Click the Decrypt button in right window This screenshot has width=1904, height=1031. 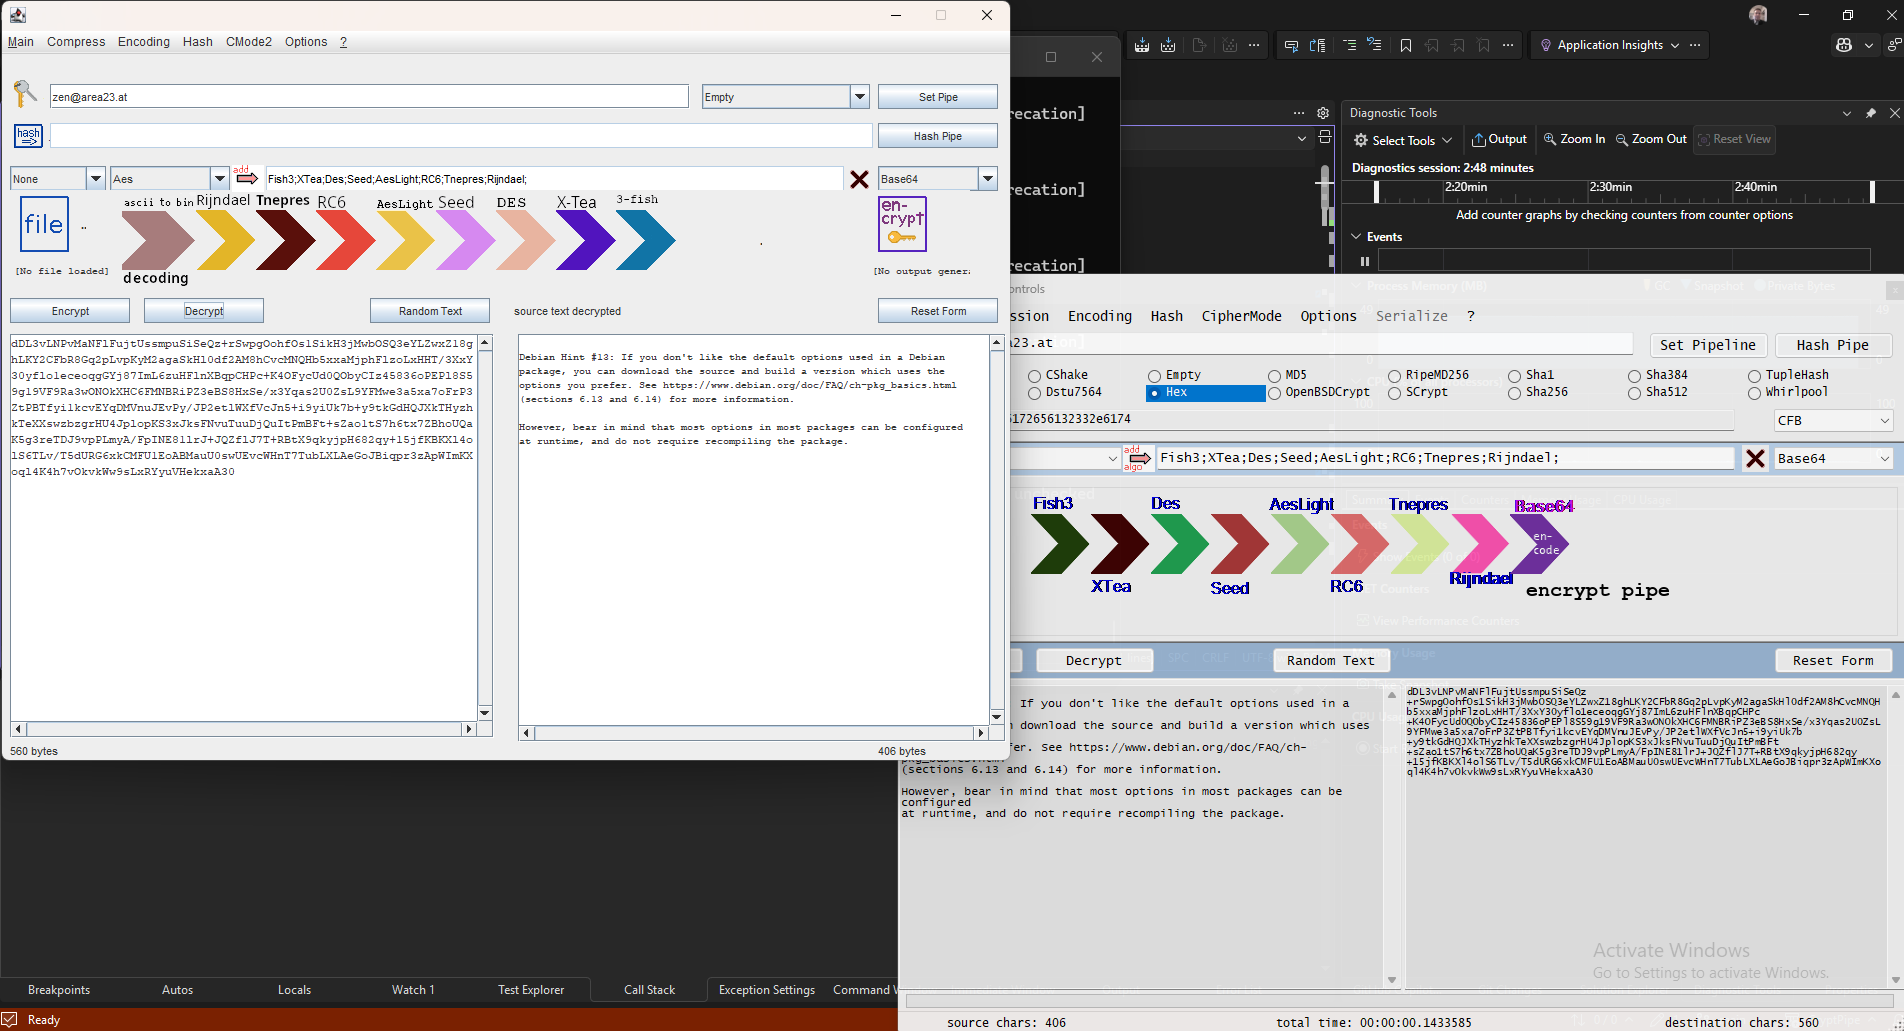1094,660
